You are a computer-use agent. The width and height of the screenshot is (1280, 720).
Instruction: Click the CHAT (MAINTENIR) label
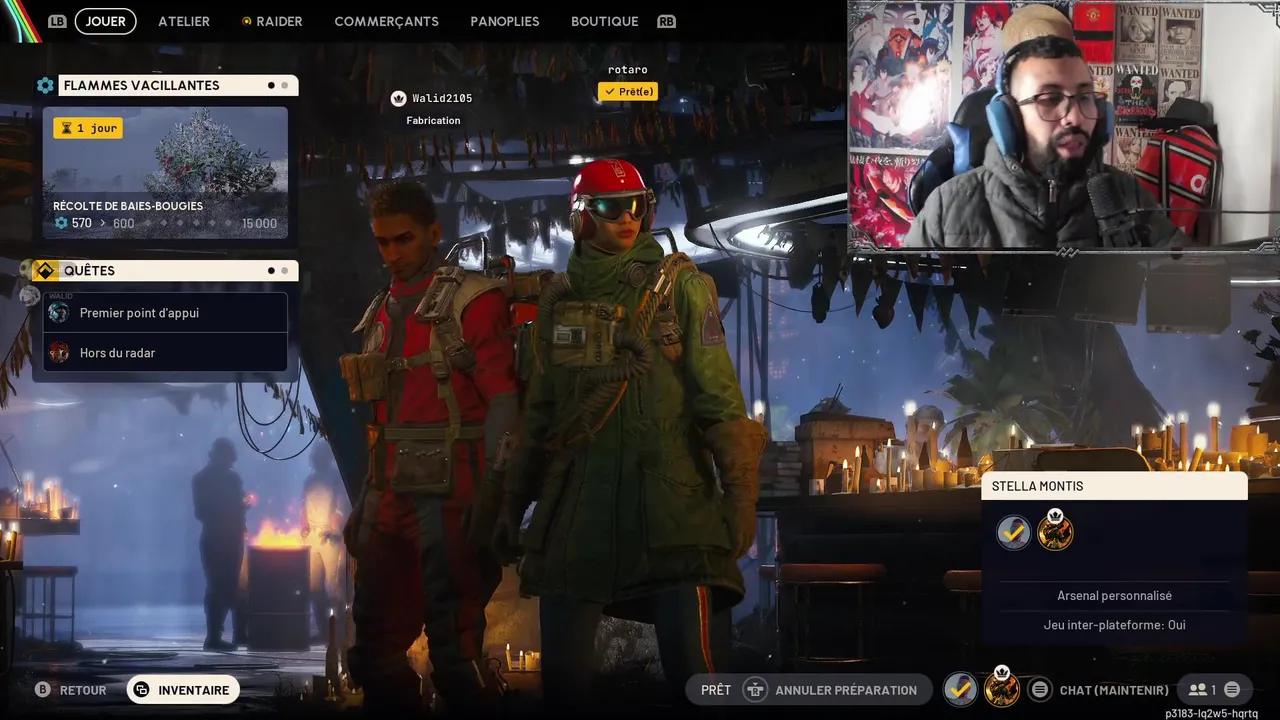1114,690
